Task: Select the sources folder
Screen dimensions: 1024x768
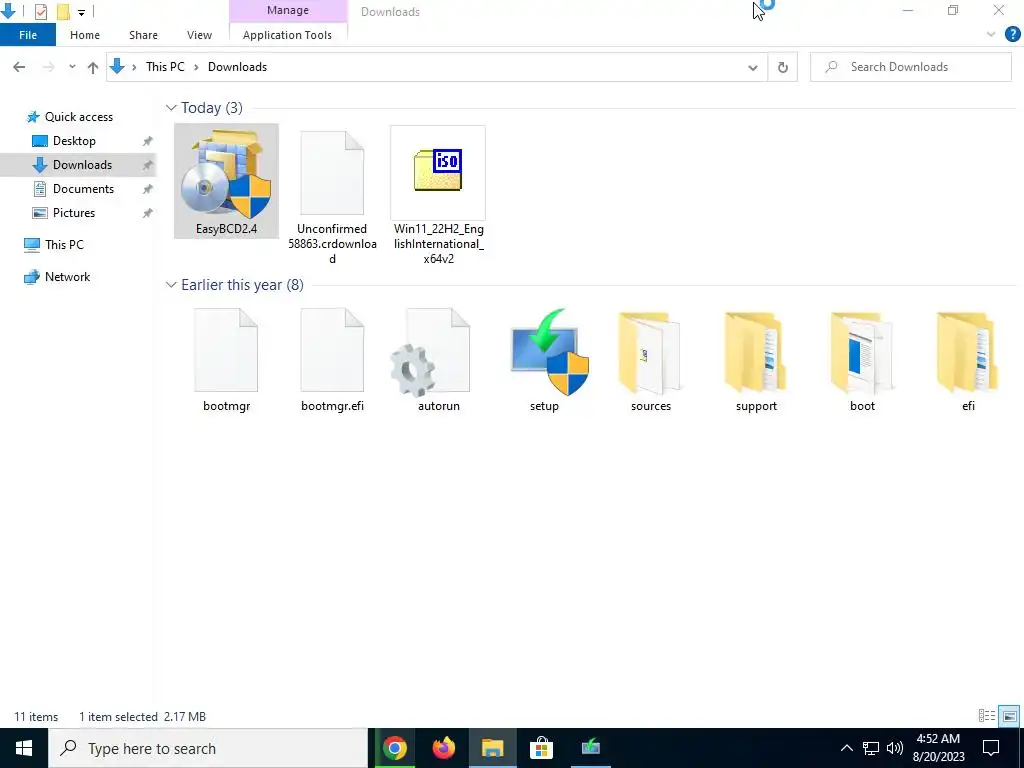Action: (x=650, y=353)
